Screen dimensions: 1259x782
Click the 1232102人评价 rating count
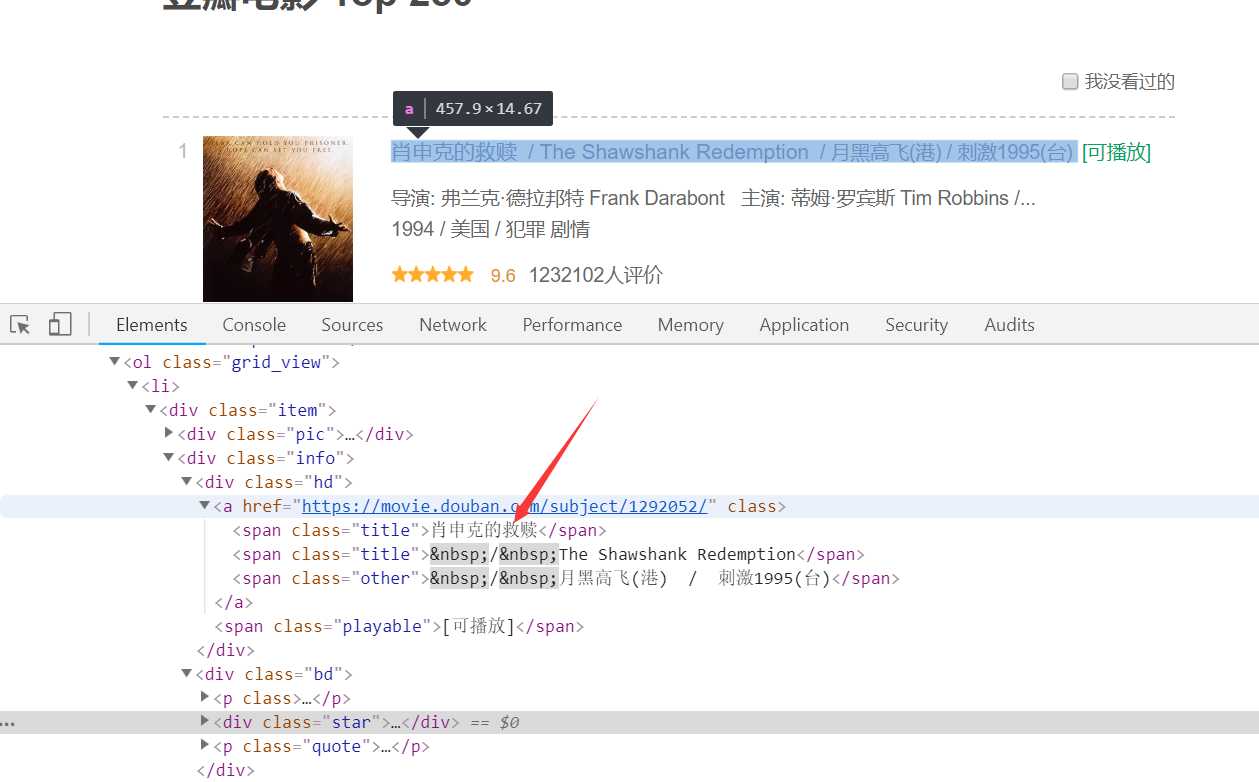point(596,275)
